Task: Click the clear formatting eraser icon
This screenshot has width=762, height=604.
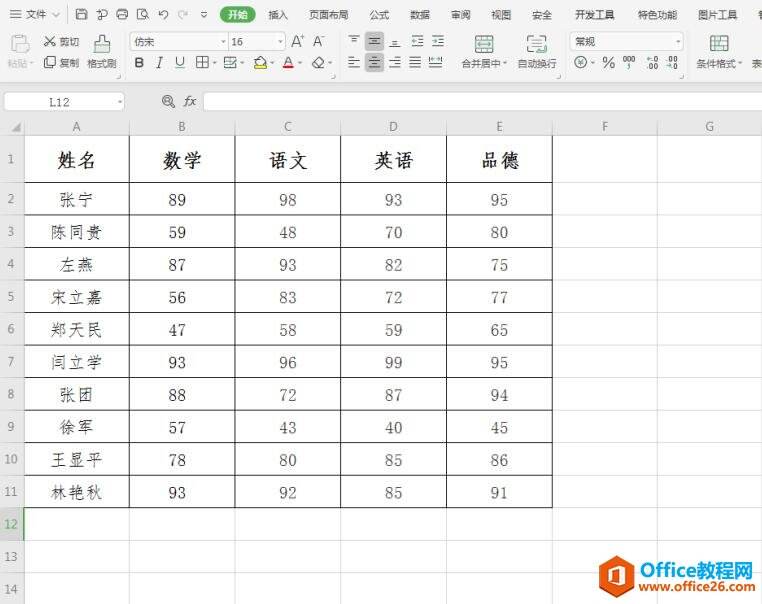Action: tap(318, 63)
